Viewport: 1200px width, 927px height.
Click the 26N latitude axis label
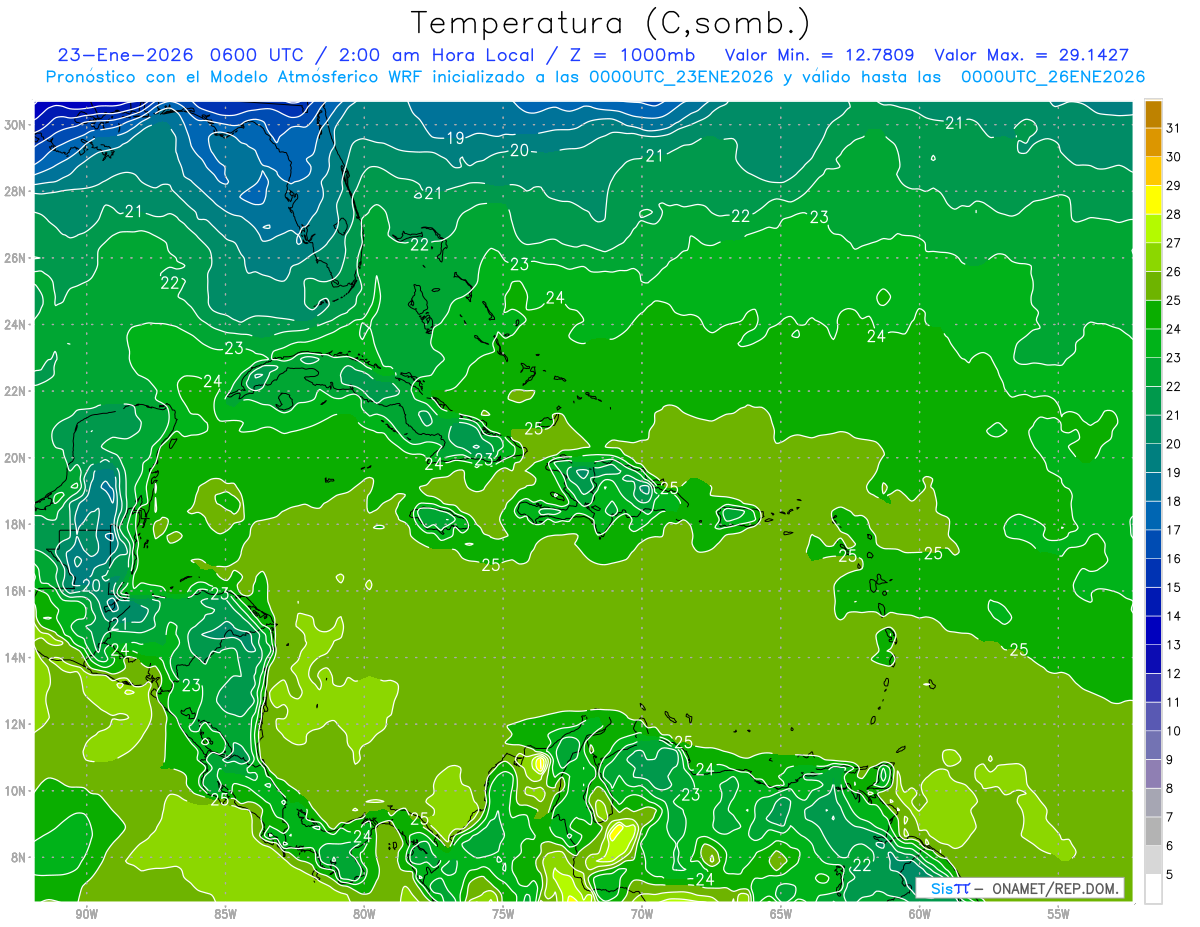click(17, 258)
